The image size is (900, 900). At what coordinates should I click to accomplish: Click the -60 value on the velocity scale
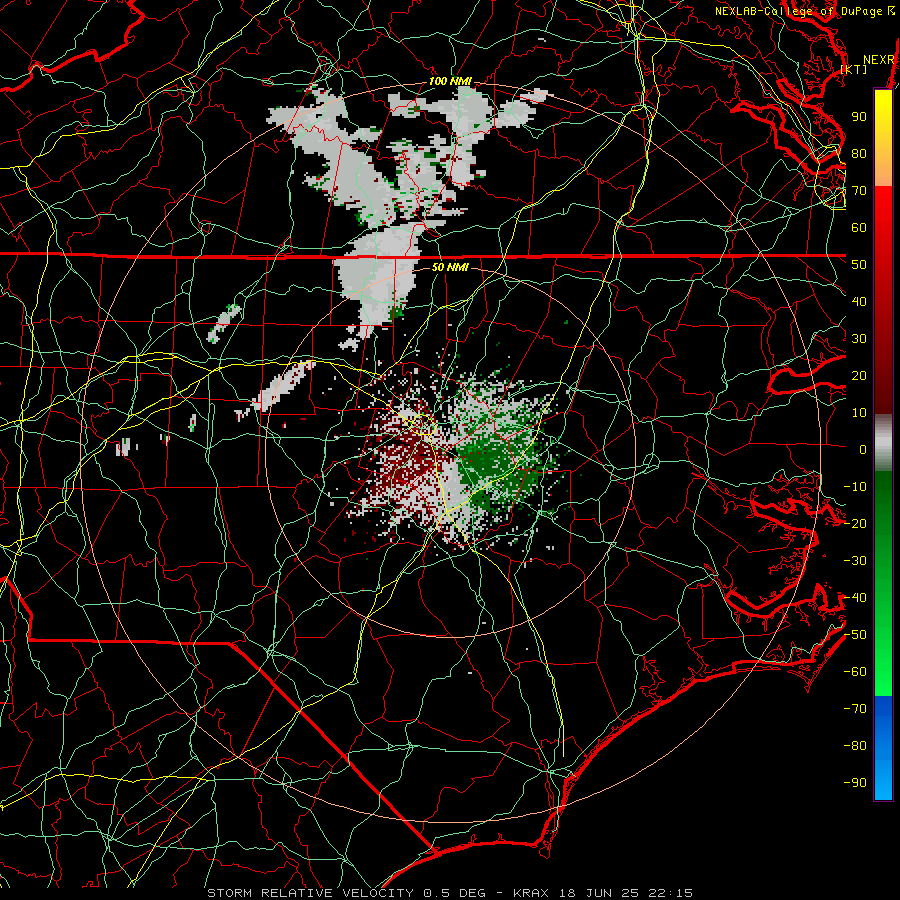(855, 672)
